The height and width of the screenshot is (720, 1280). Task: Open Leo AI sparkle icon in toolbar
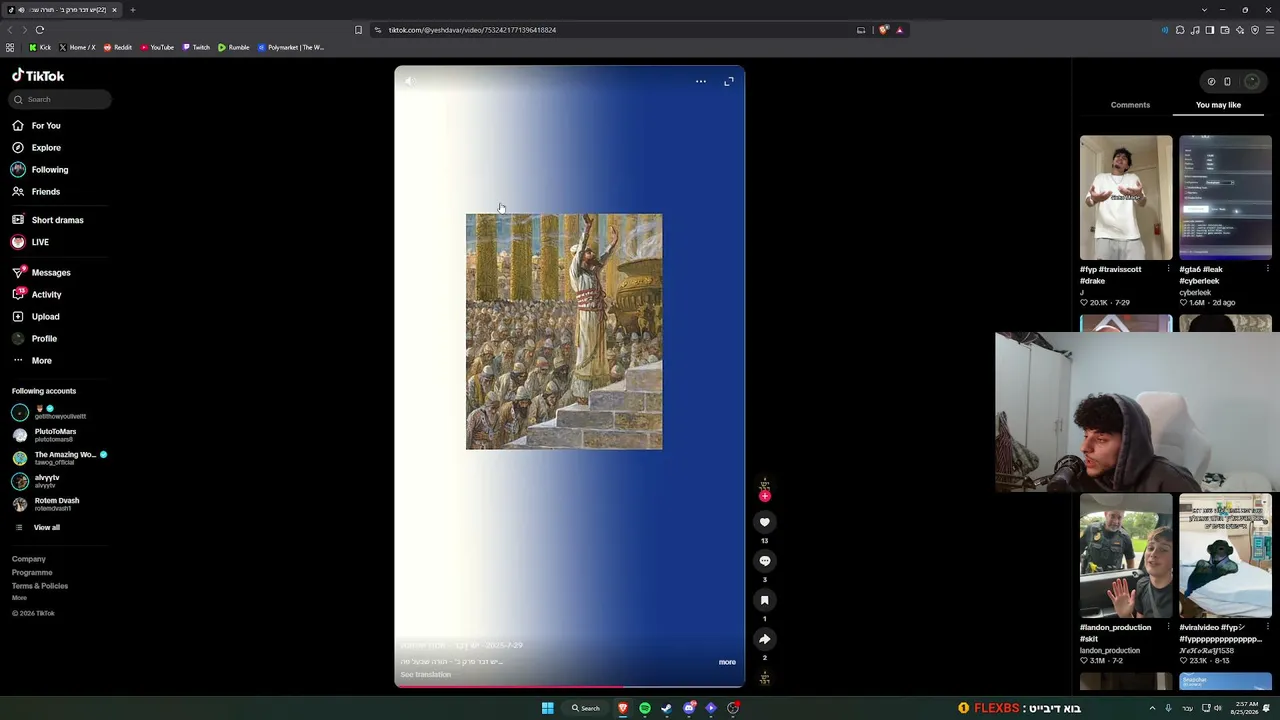1240,30
